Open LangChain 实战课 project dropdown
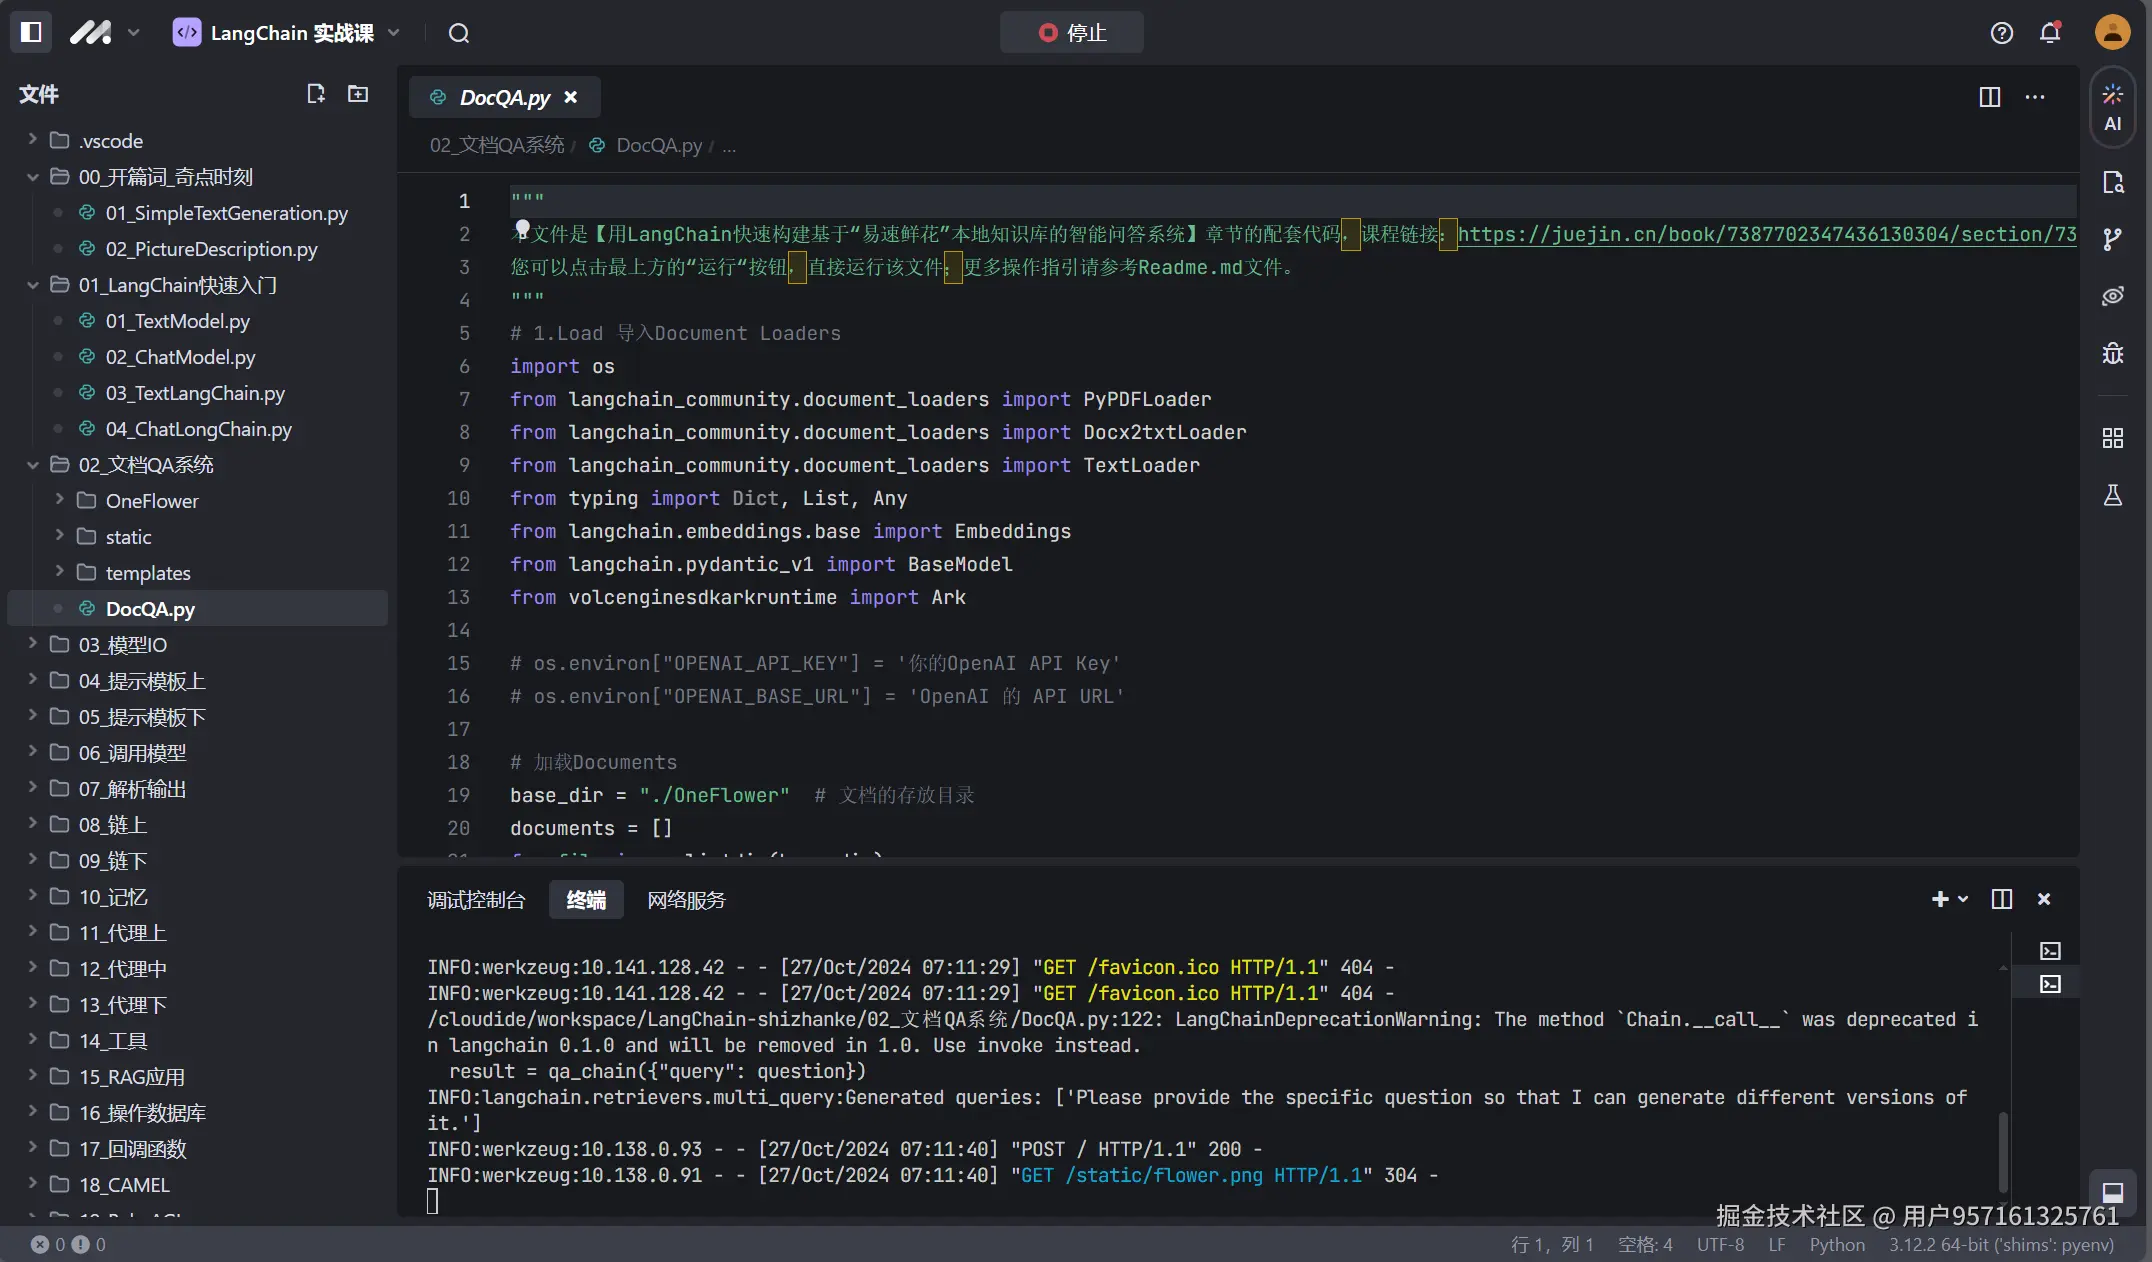The width and height of the screenshot is (2152, 1262). point(290,33)
